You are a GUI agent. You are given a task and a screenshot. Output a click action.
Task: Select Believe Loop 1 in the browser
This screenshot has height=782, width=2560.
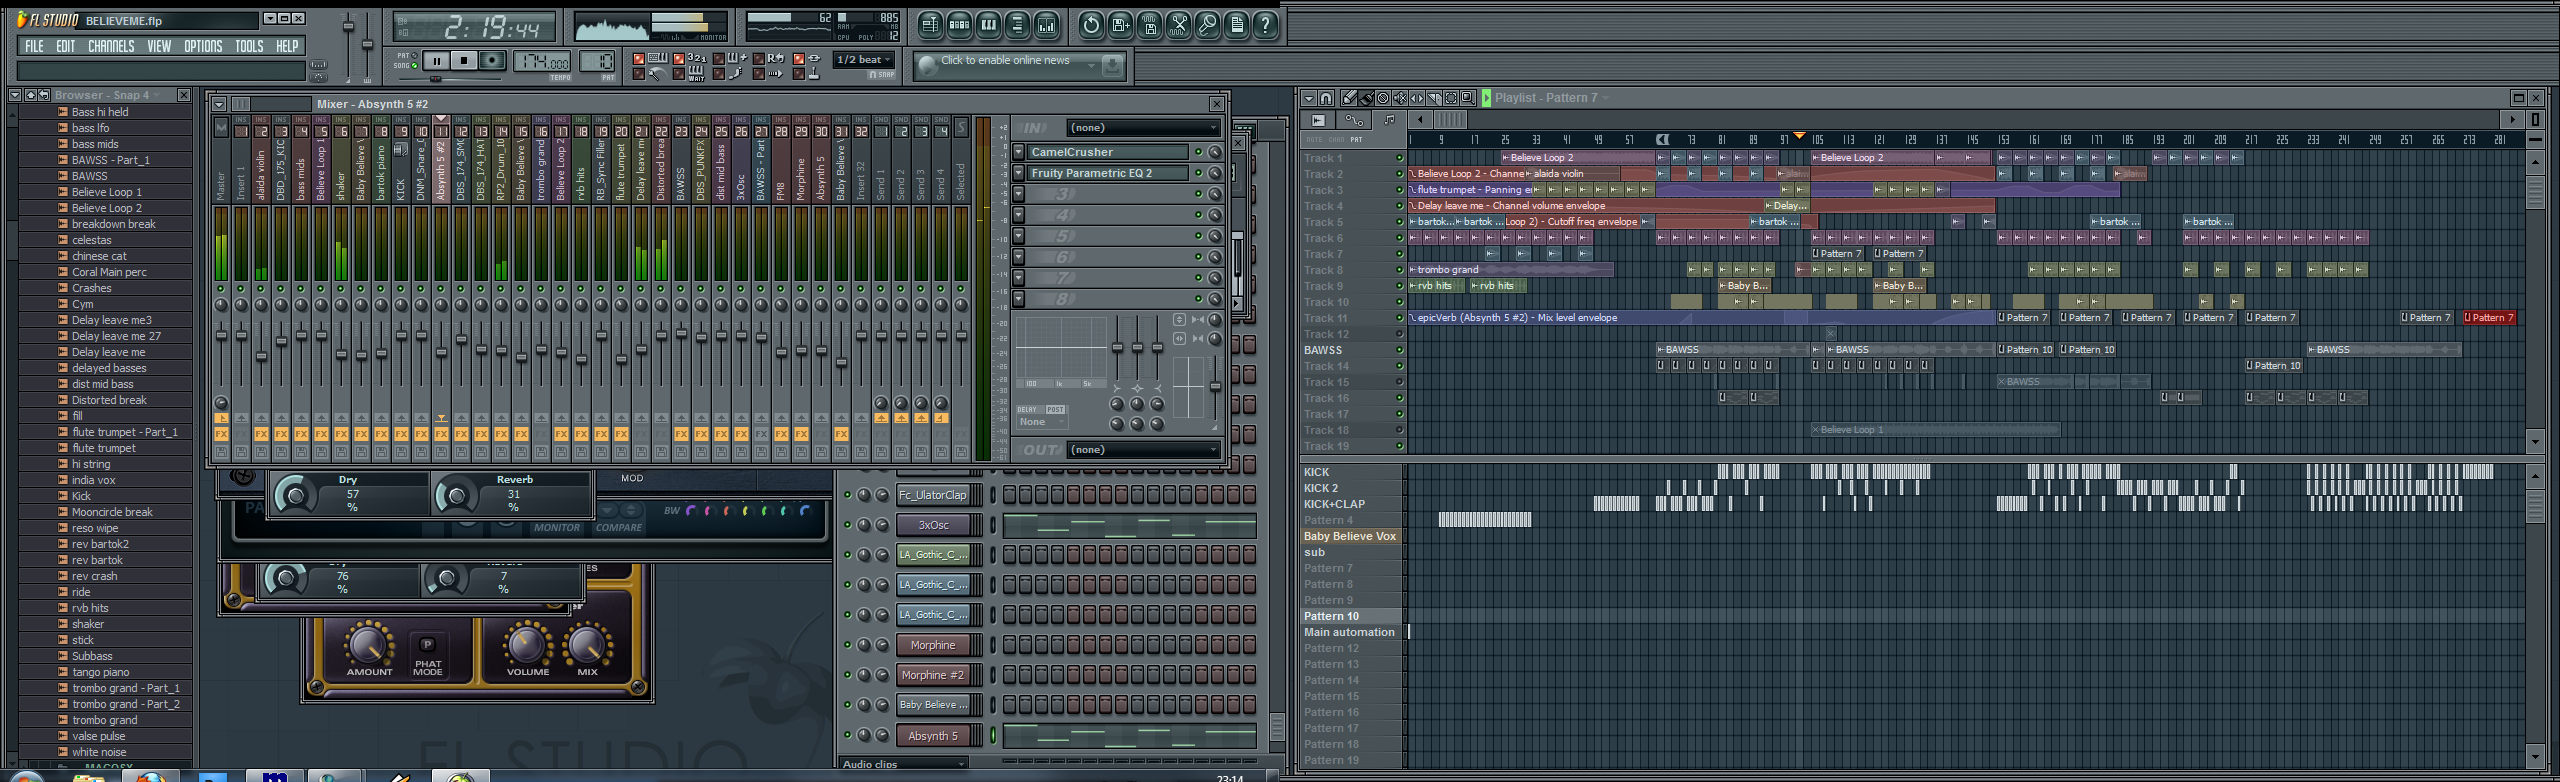106,192
